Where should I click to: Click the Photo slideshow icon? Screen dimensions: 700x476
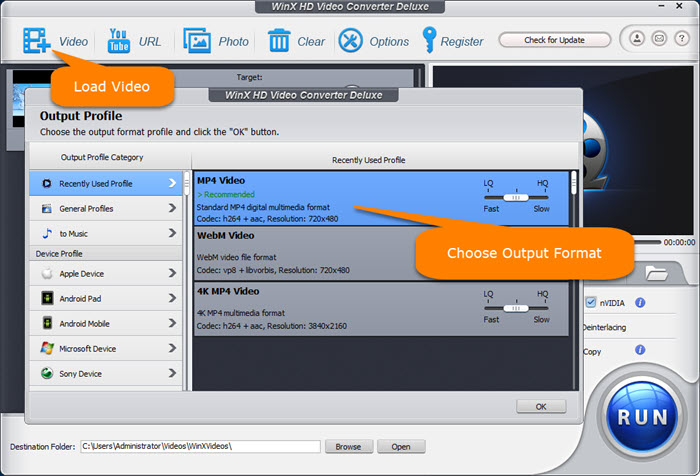tap(197, 41)
